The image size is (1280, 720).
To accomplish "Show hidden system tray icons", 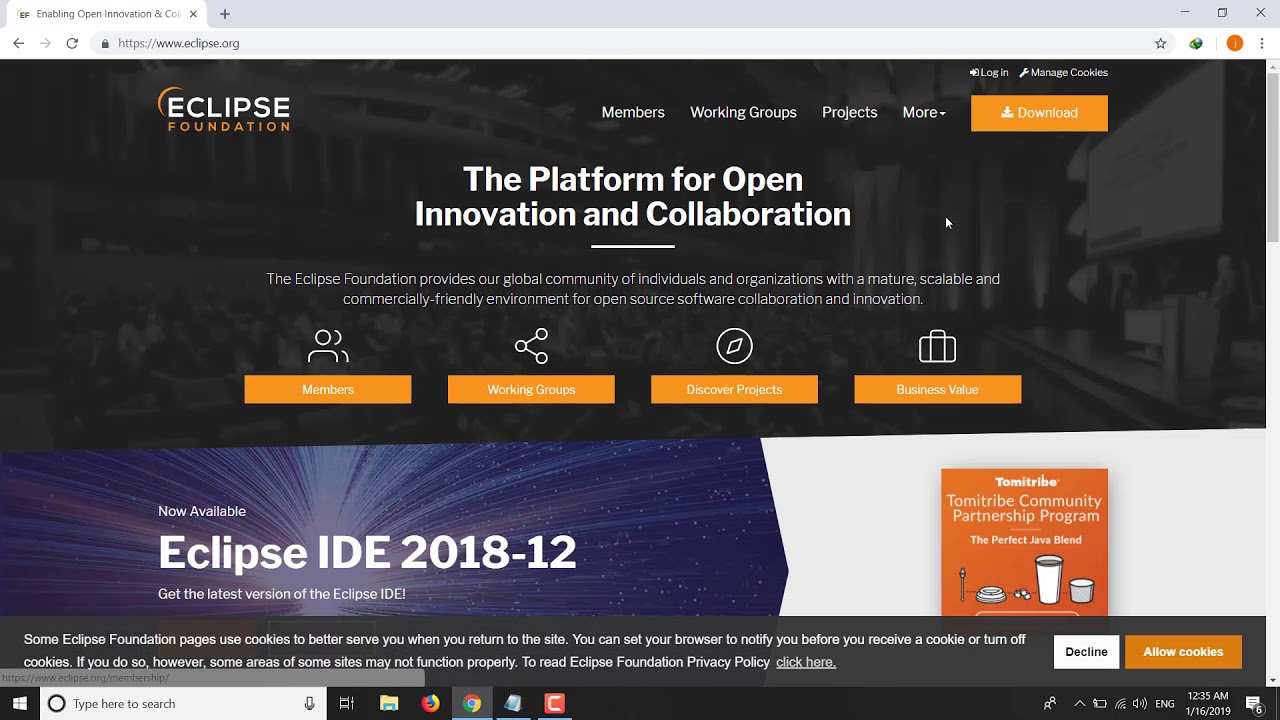I will coord(1079,704).
